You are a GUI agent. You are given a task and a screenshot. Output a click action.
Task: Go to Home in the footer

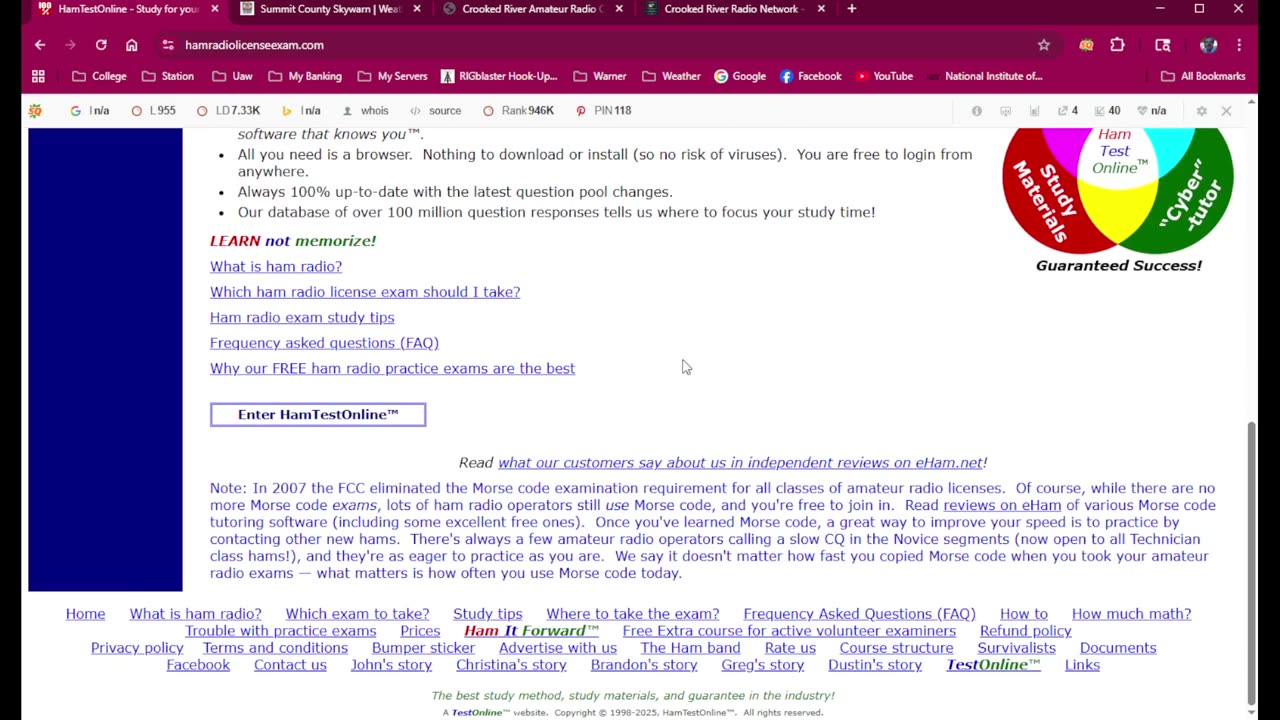click(85, 614)
